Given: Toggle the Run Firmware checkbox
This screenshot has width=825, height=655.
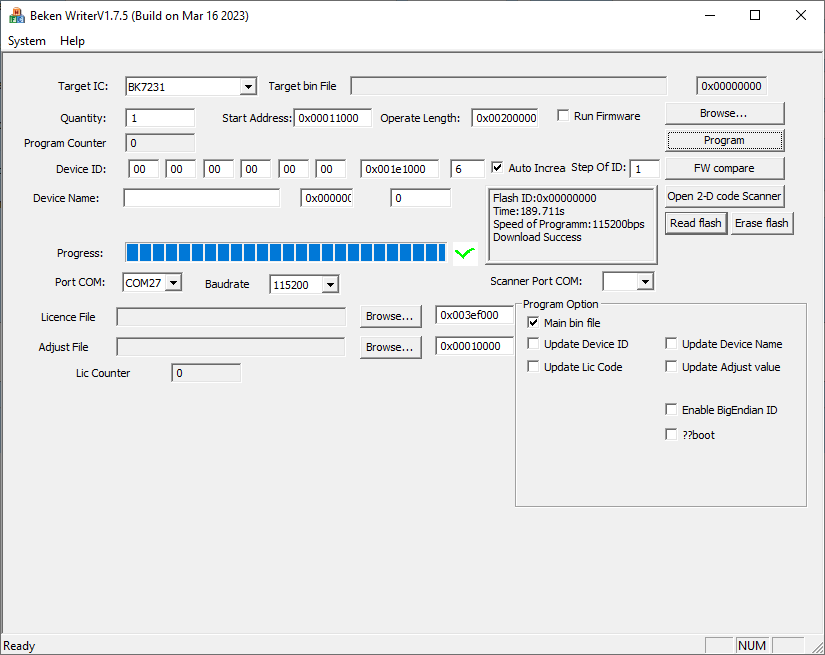Looking at the screenshot, I should pos(564,116).
